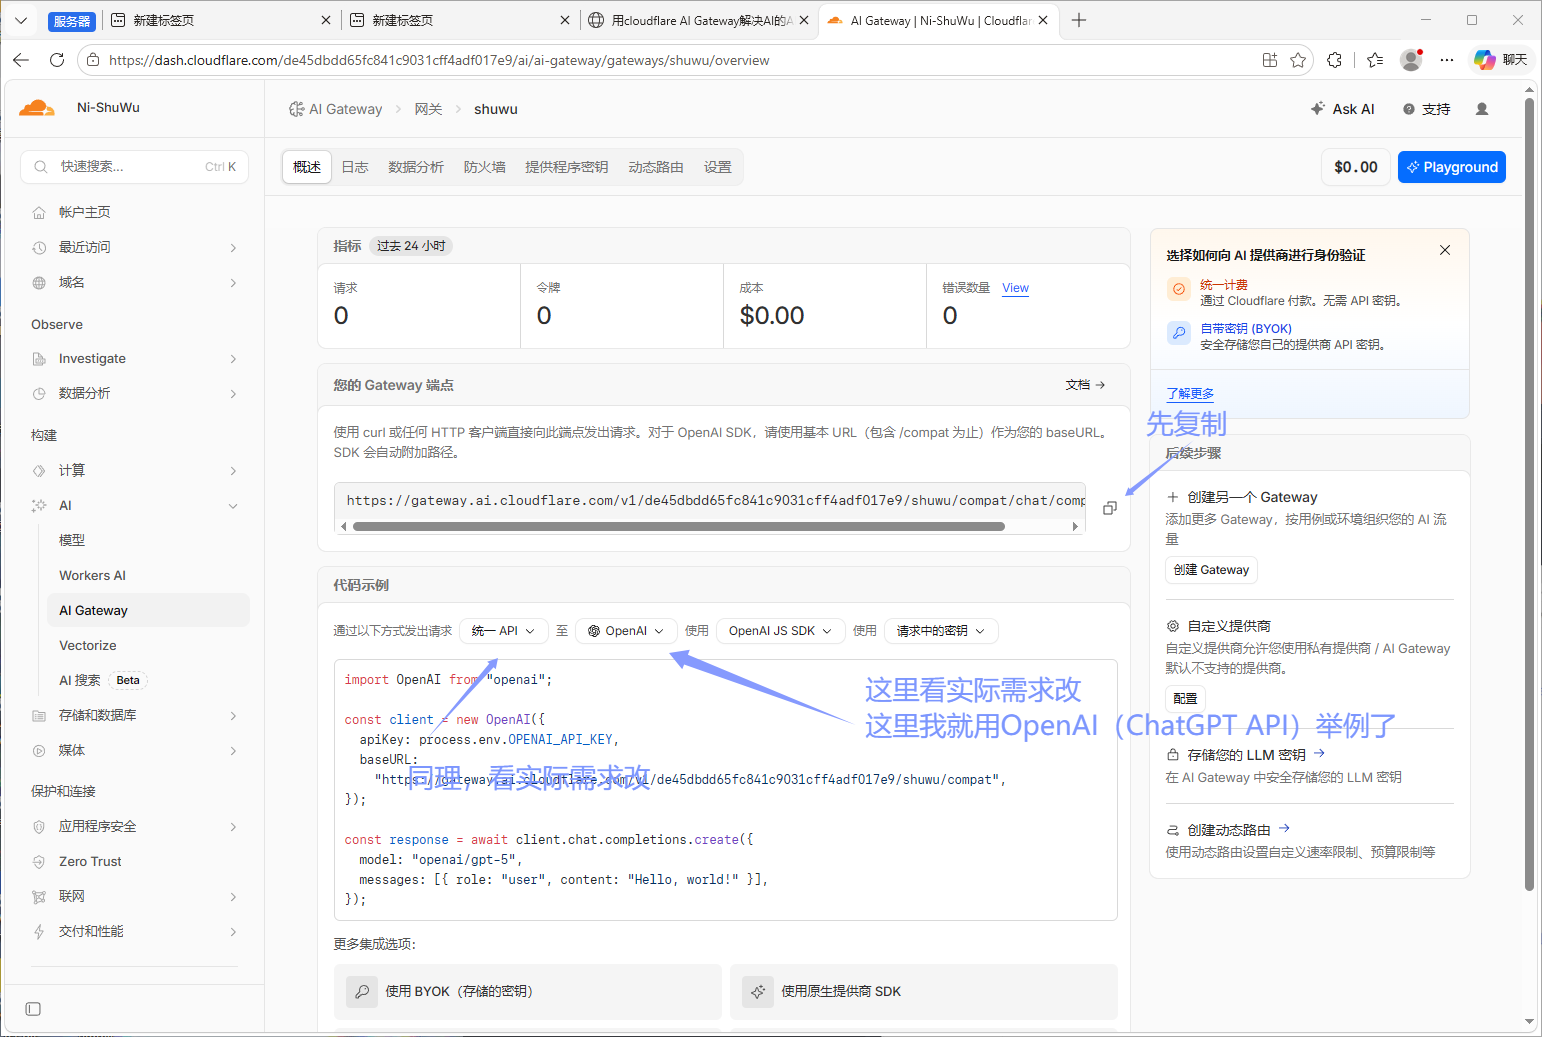Viewport: 1542px width, 1037px height.
Task: Open a new browser tab
Action: click(x=1079, y=20)
